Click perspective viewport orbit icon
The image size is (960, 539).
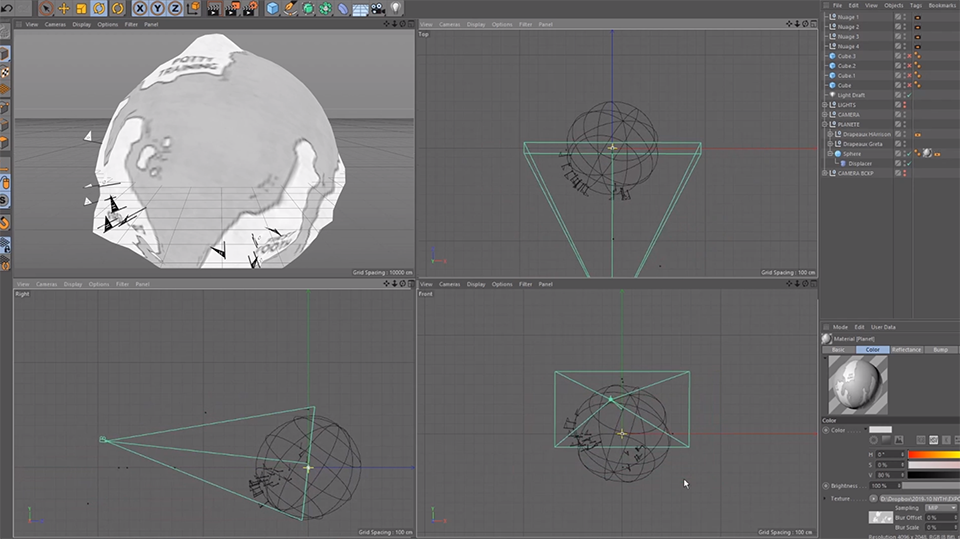coord(402,24)
